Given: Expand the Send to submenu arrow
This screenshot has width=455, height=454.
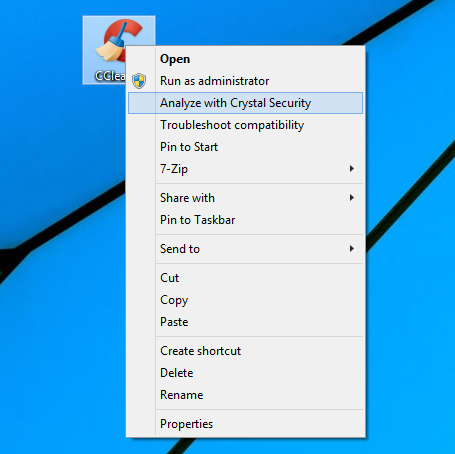Looking at the screenshot, I should click(352, 249).
